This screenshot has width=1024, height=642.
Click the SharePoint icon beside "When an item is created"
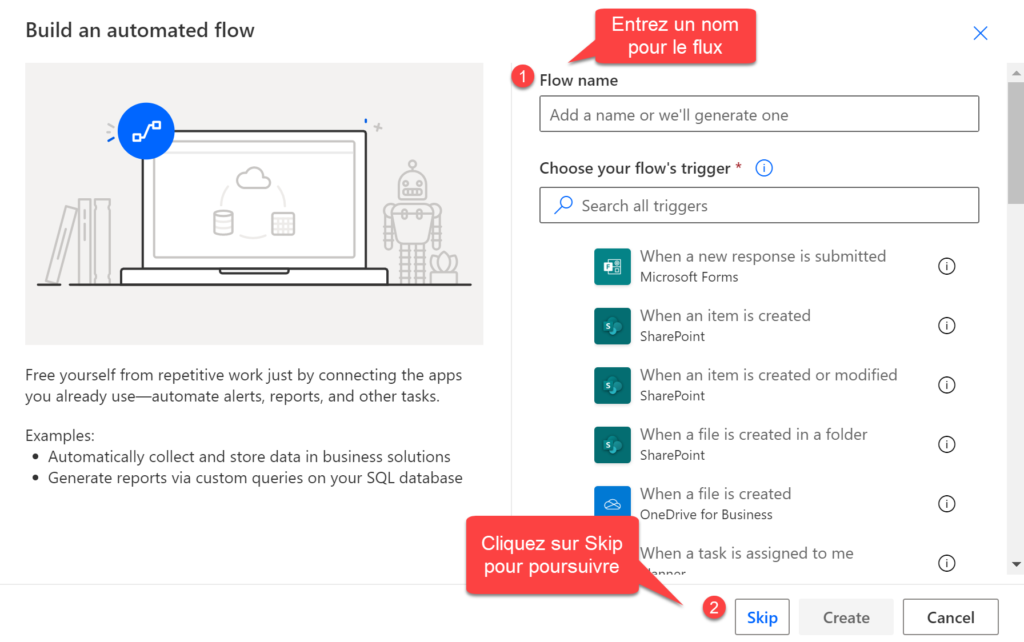[612, 325]
